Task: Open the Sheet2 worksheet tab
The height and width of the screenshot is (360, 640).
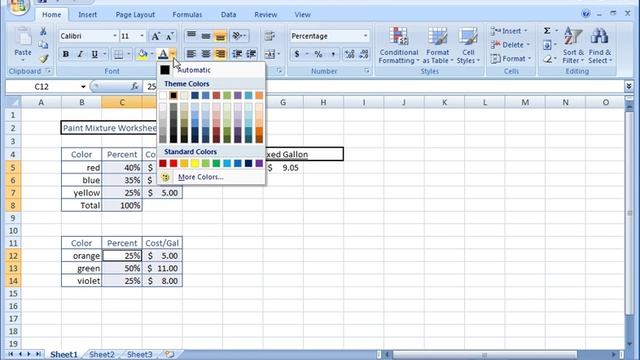Action: coord(102,354)
